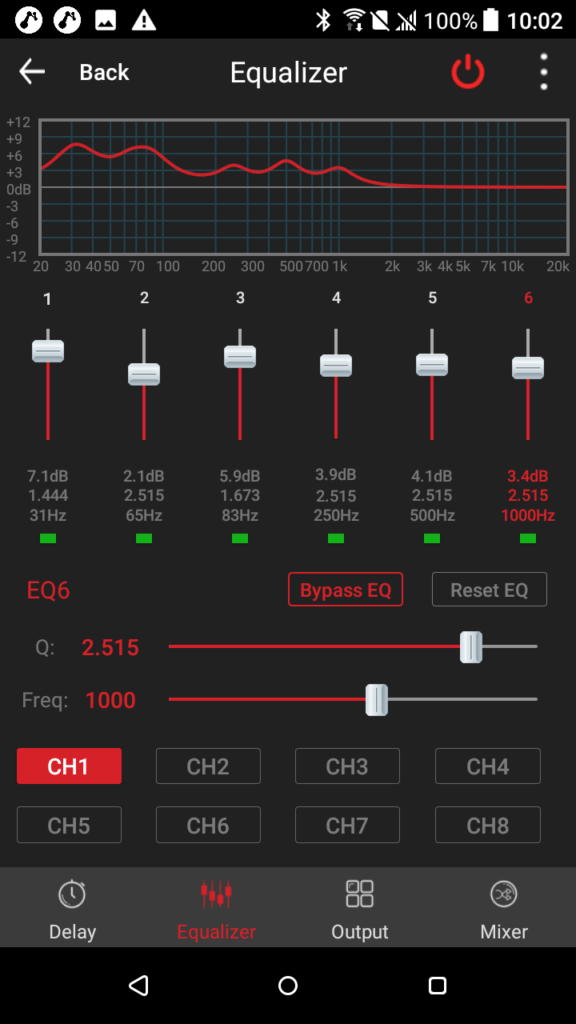Image resolution: width=576 pixels, height=1024 pixels.
Task: Click the Bypass EQ button
Action: [345, 590]
